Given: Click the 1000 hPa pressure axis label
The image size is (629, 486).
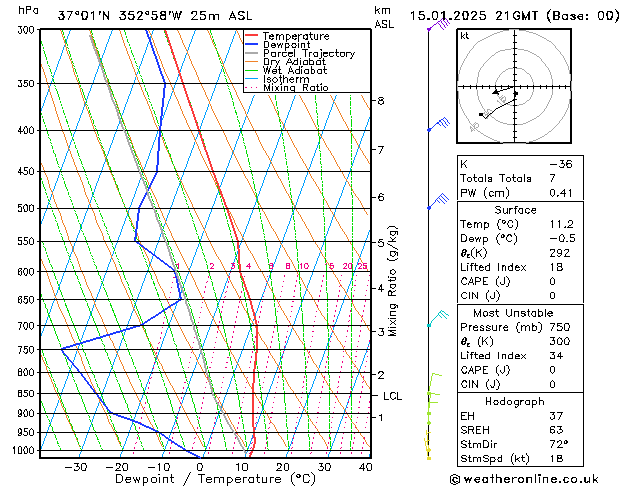Looking at the screenshot, I should coord(26,450).
